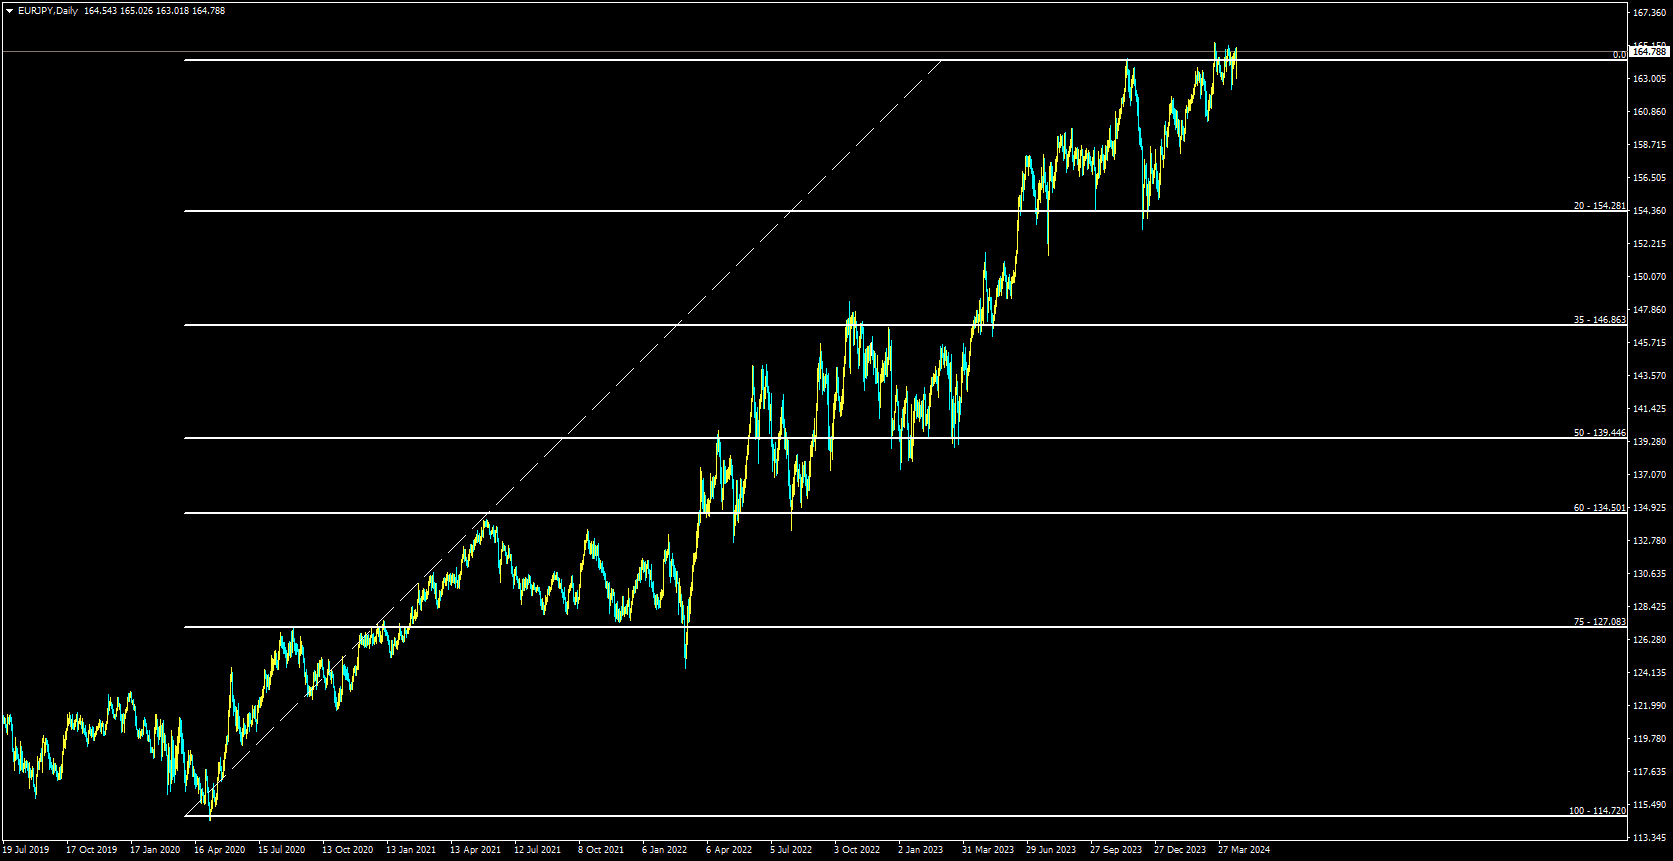Click price scale value 115.490
Image resolution: width=1673 pixels, height=861 pixels.
click(x=1649, y=804)
